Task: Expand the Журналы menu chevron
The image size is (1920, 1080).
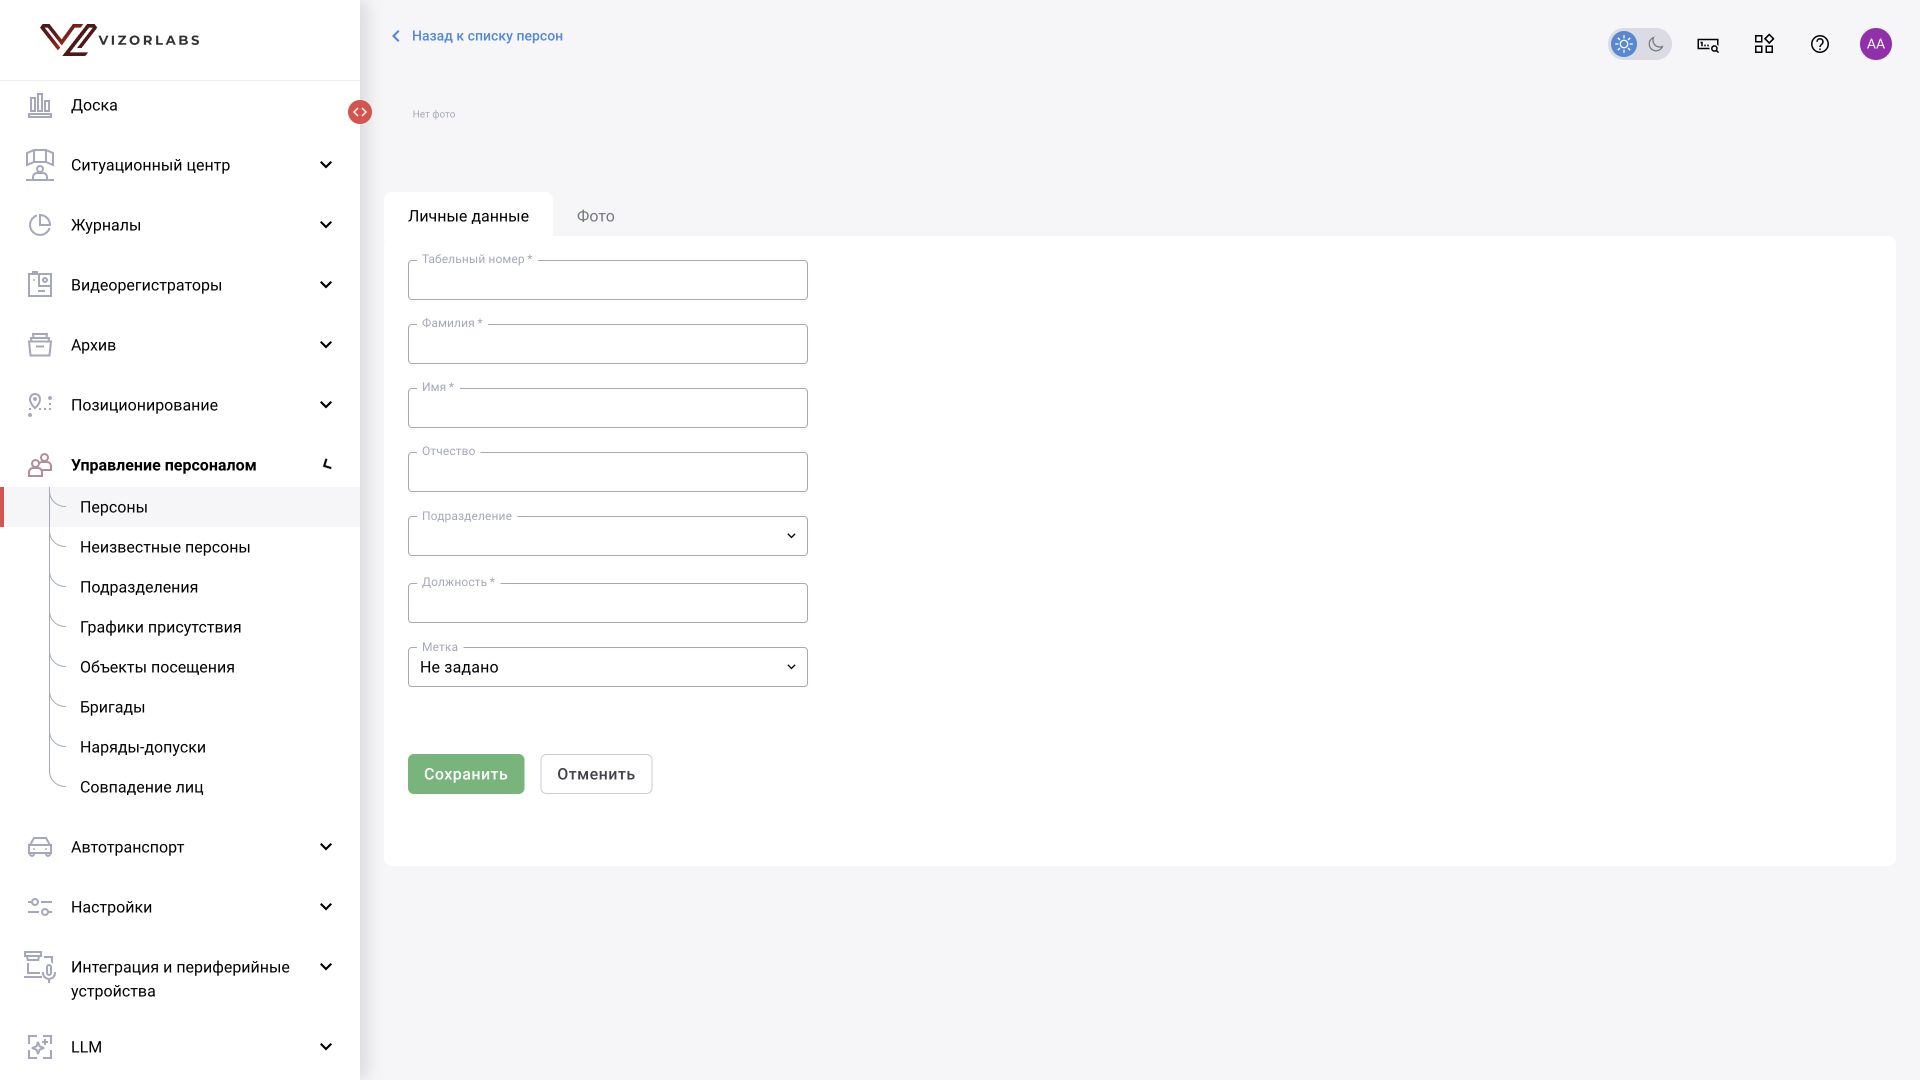Action: point(326,225)
